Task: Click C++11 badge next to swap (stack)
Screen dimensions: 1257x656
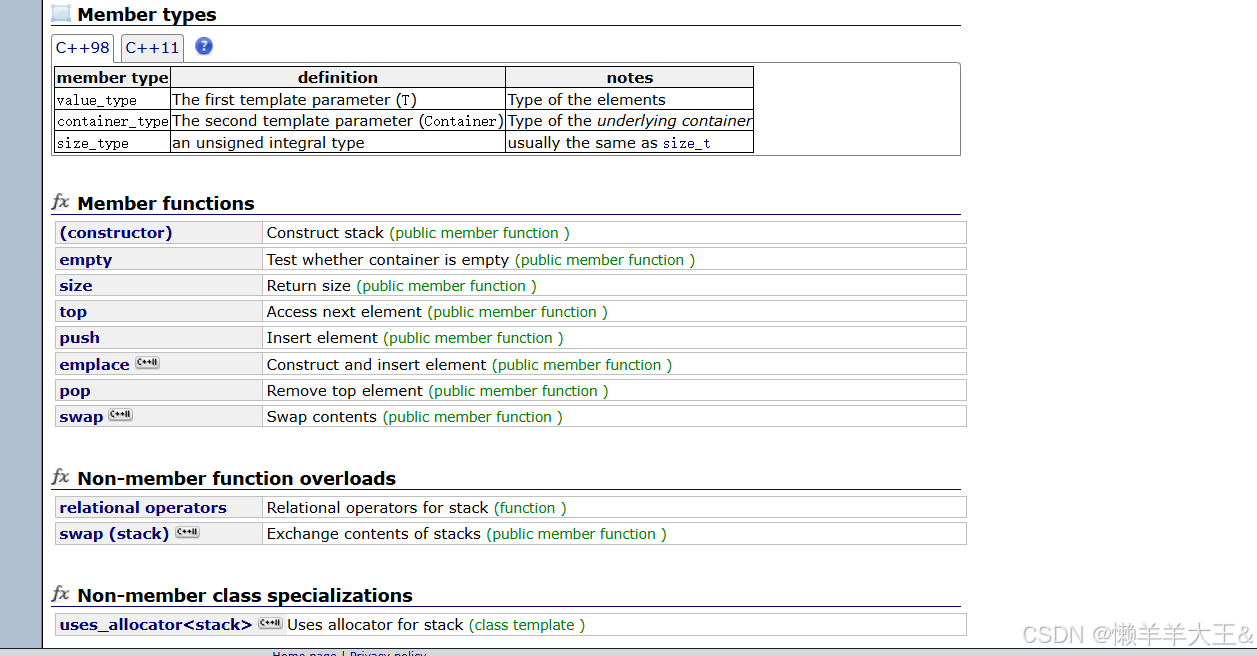Action: click(187, 532)
